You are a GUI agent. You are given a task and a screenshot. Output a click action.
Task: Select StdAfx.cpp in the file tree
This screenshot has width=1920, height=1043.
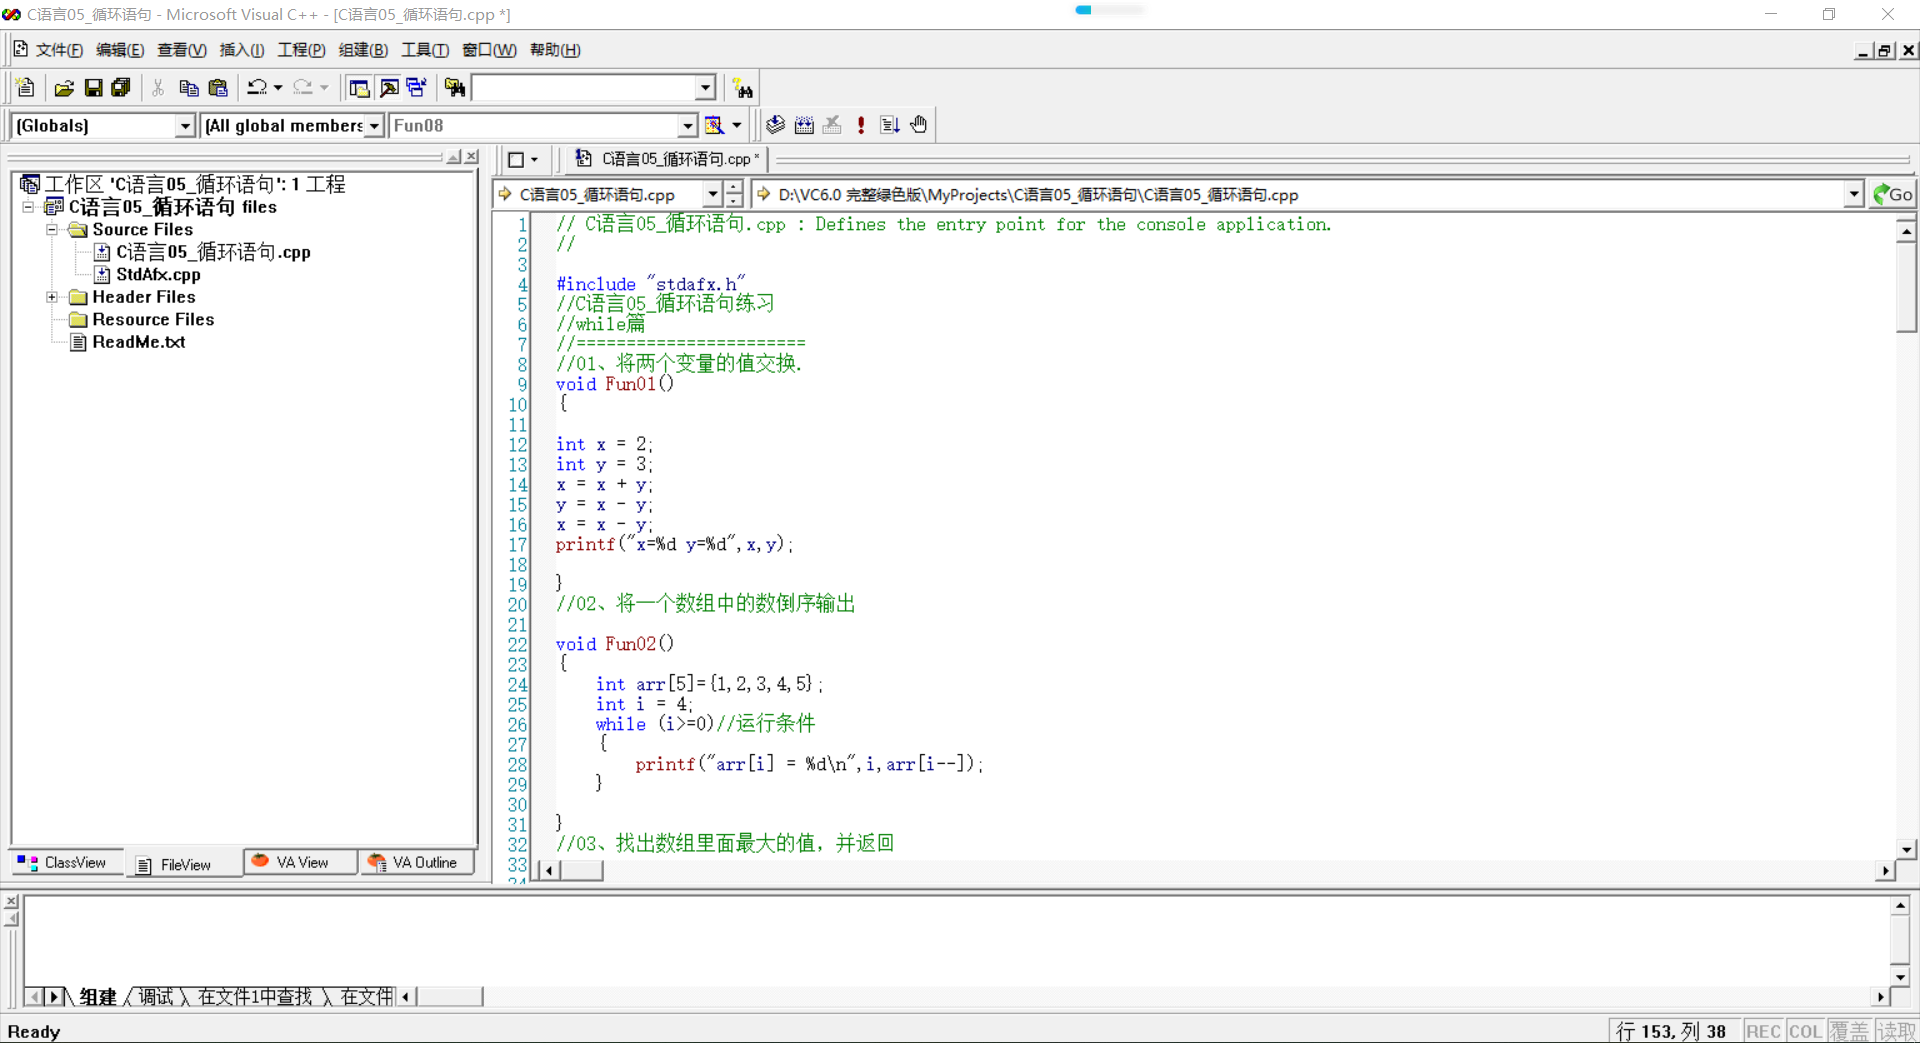[x=158, y=274]
